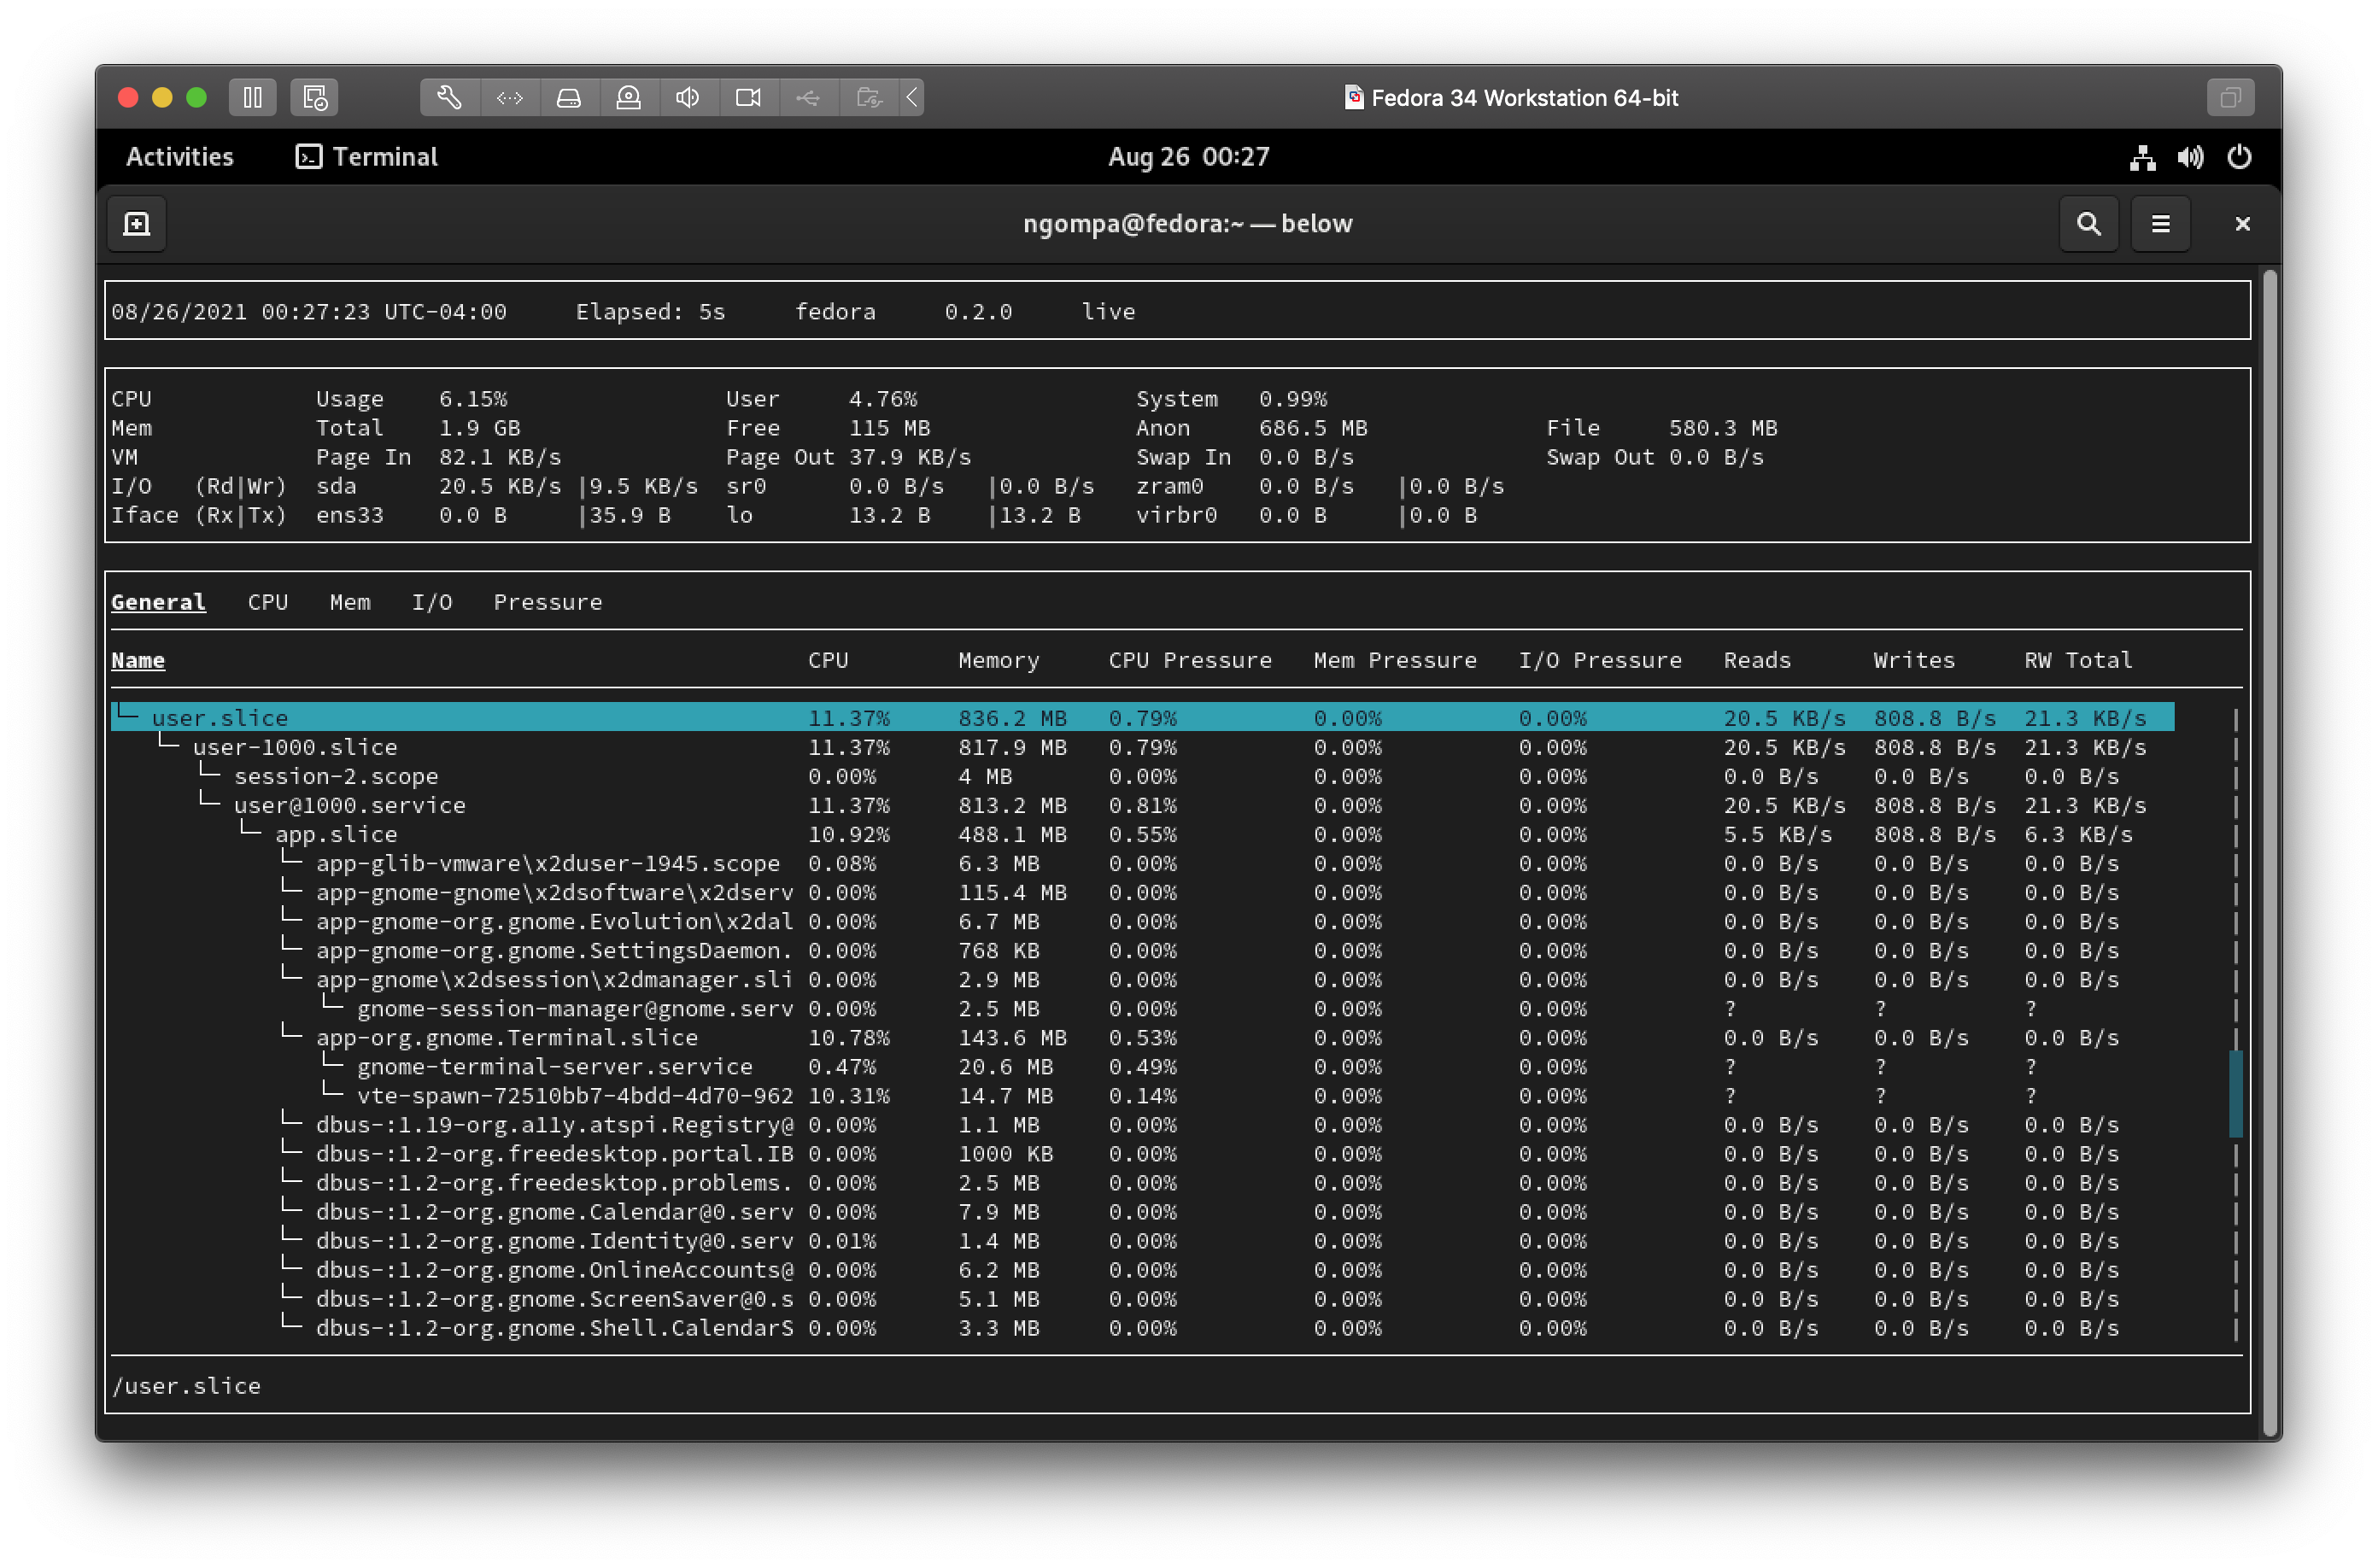Image resolution: width=2378 pixels, height=1568 pixels.
Task: Open terminal search
Action: 2088,224
